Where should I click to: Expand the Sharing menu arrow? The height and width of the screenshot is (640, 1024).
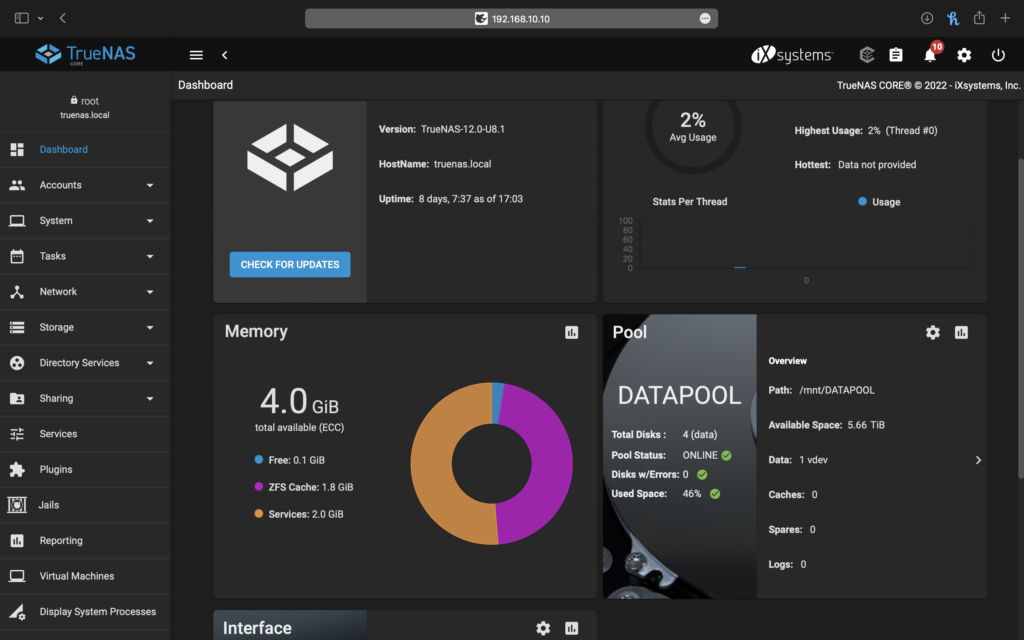click(x=150, y=398)
